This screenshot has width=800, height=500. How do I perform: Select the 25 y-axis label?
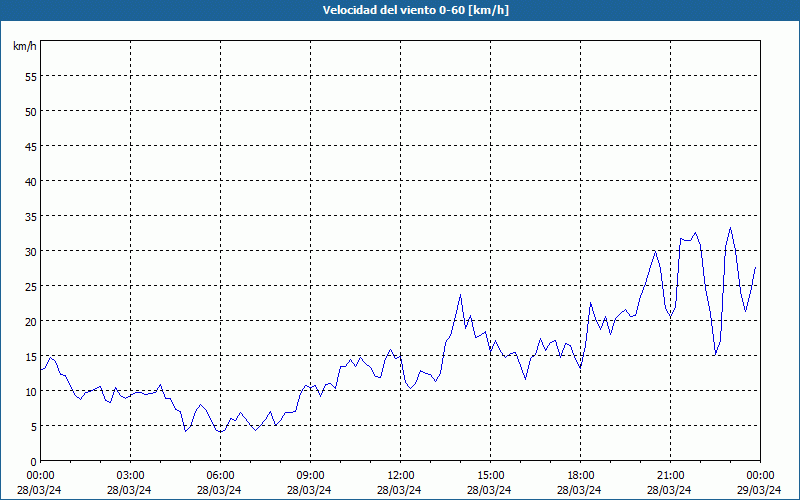31,286
